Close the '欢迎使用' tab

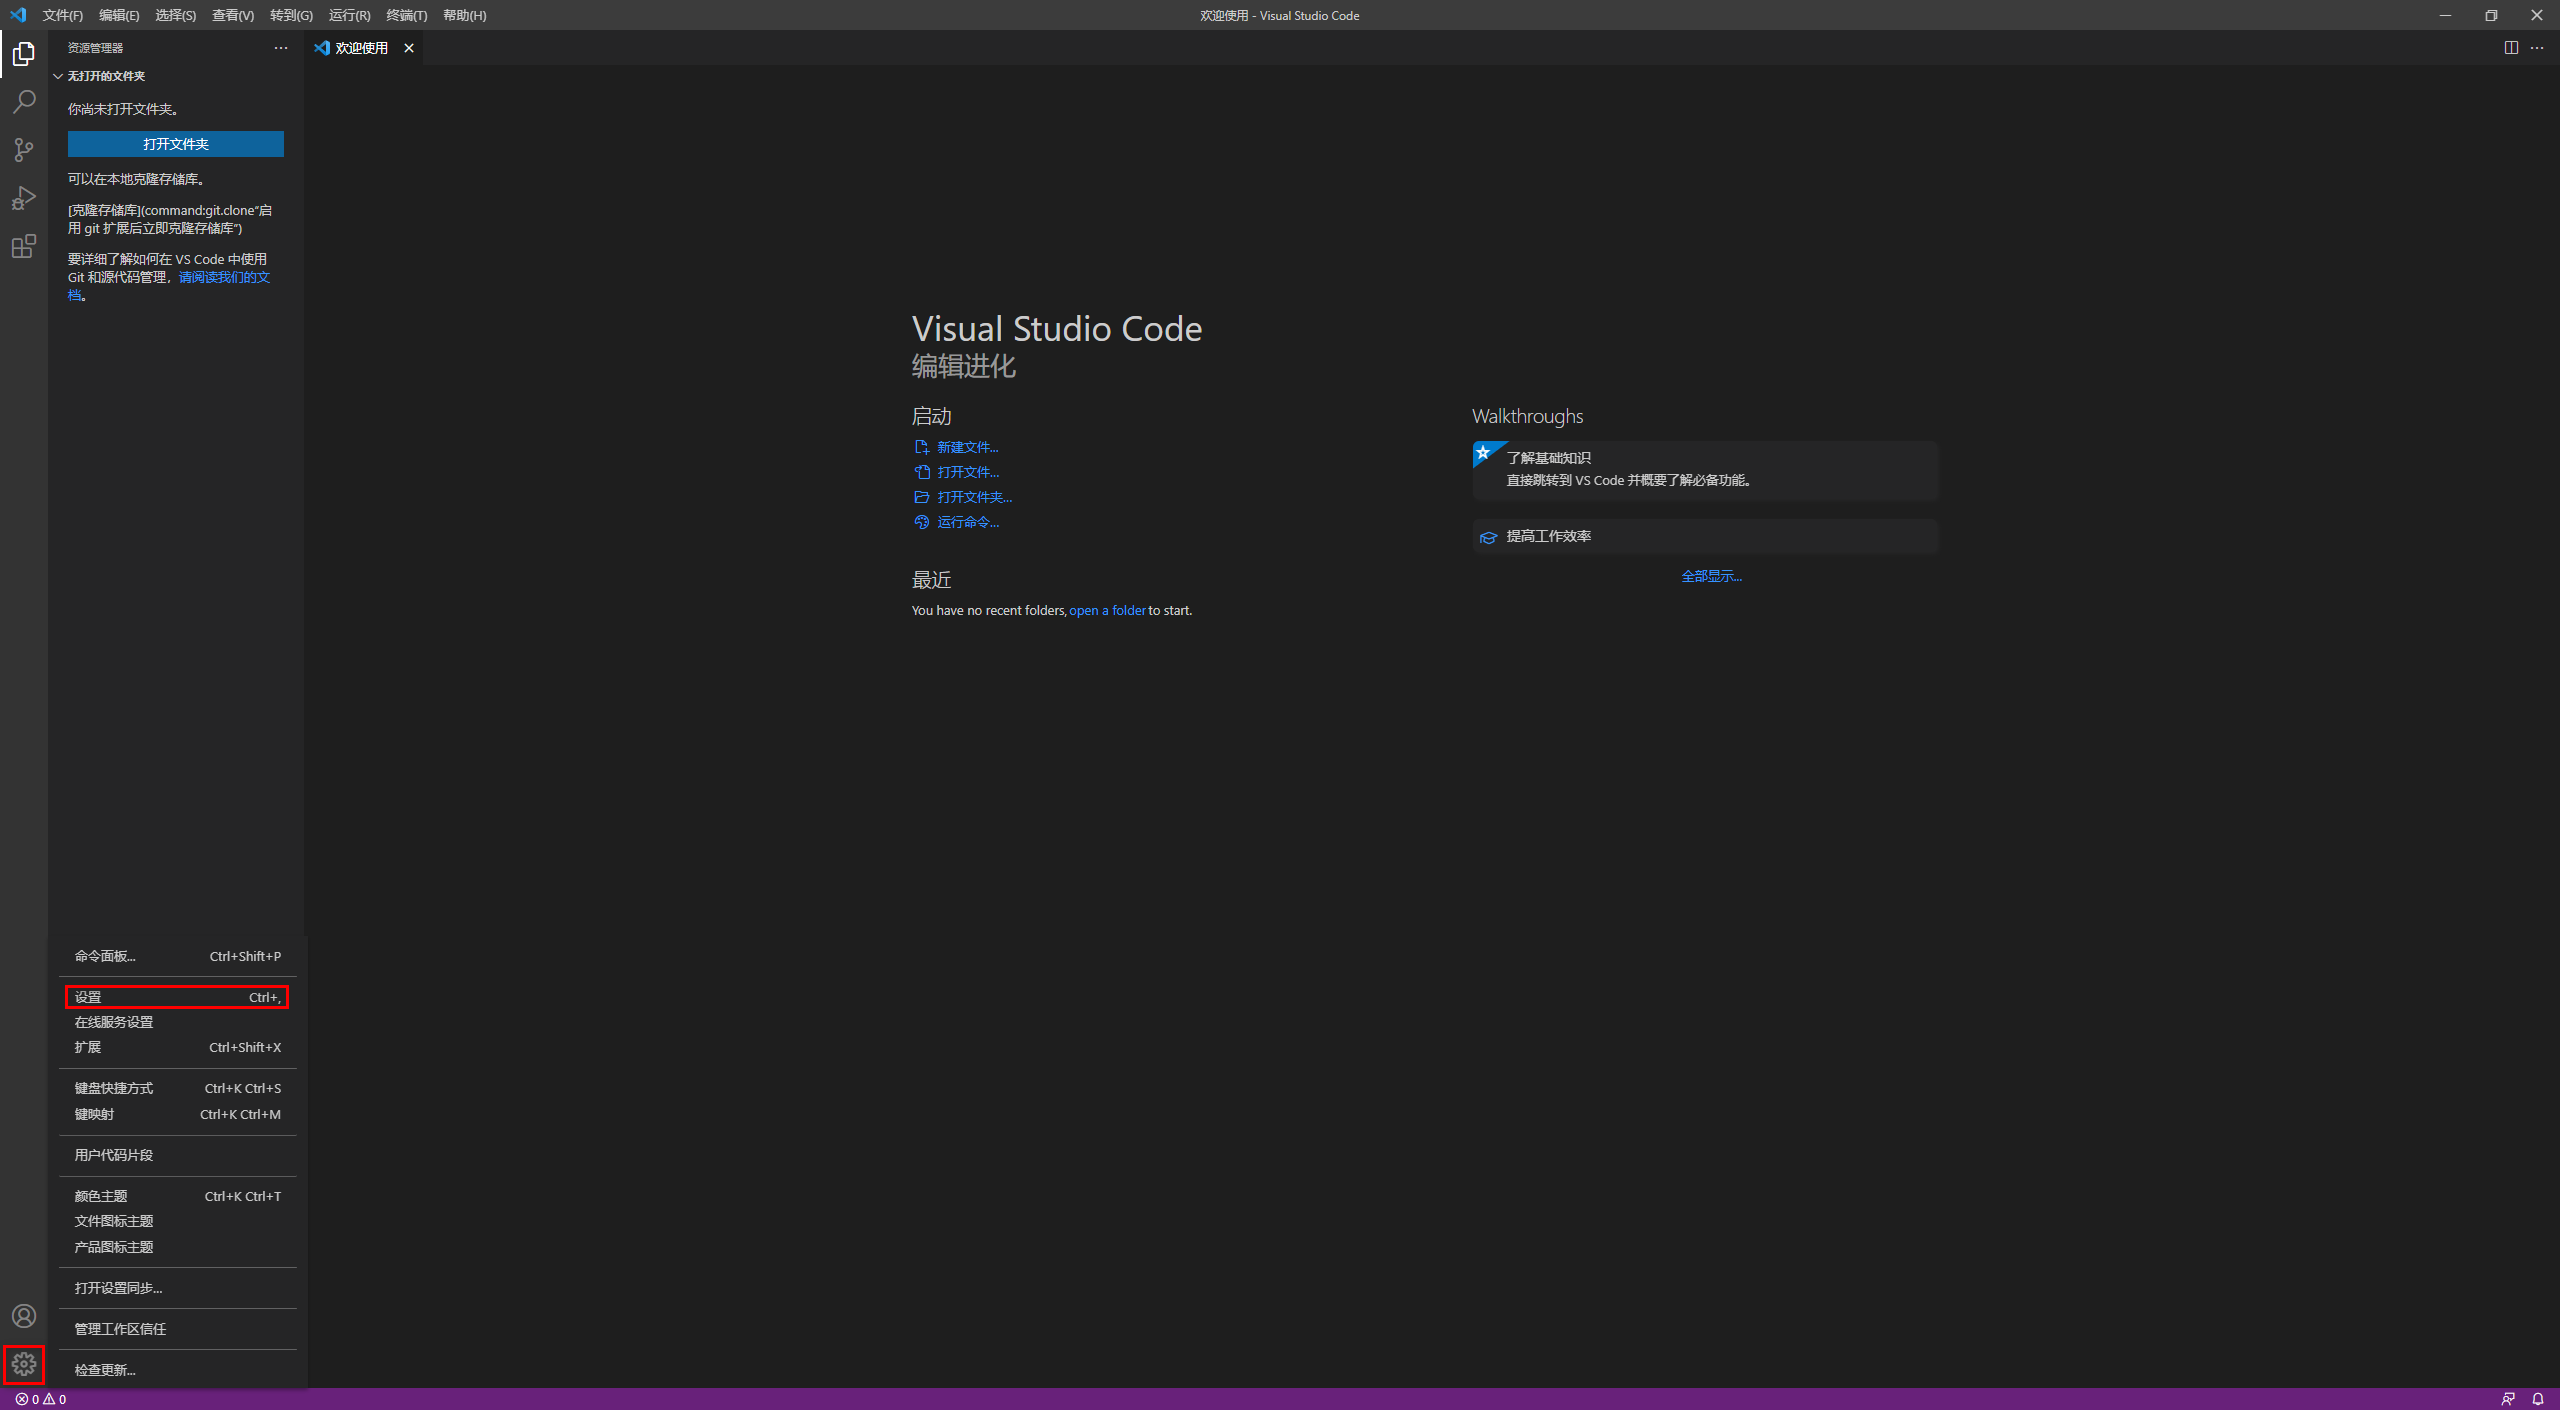click(x=409, y=48)
